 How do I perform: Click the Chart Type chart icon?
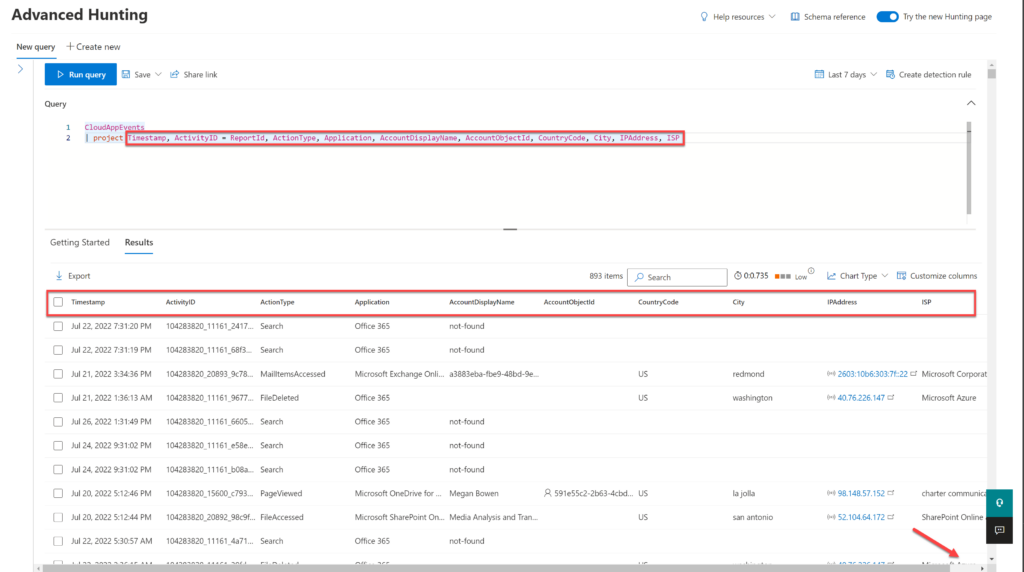coord(831,276)
